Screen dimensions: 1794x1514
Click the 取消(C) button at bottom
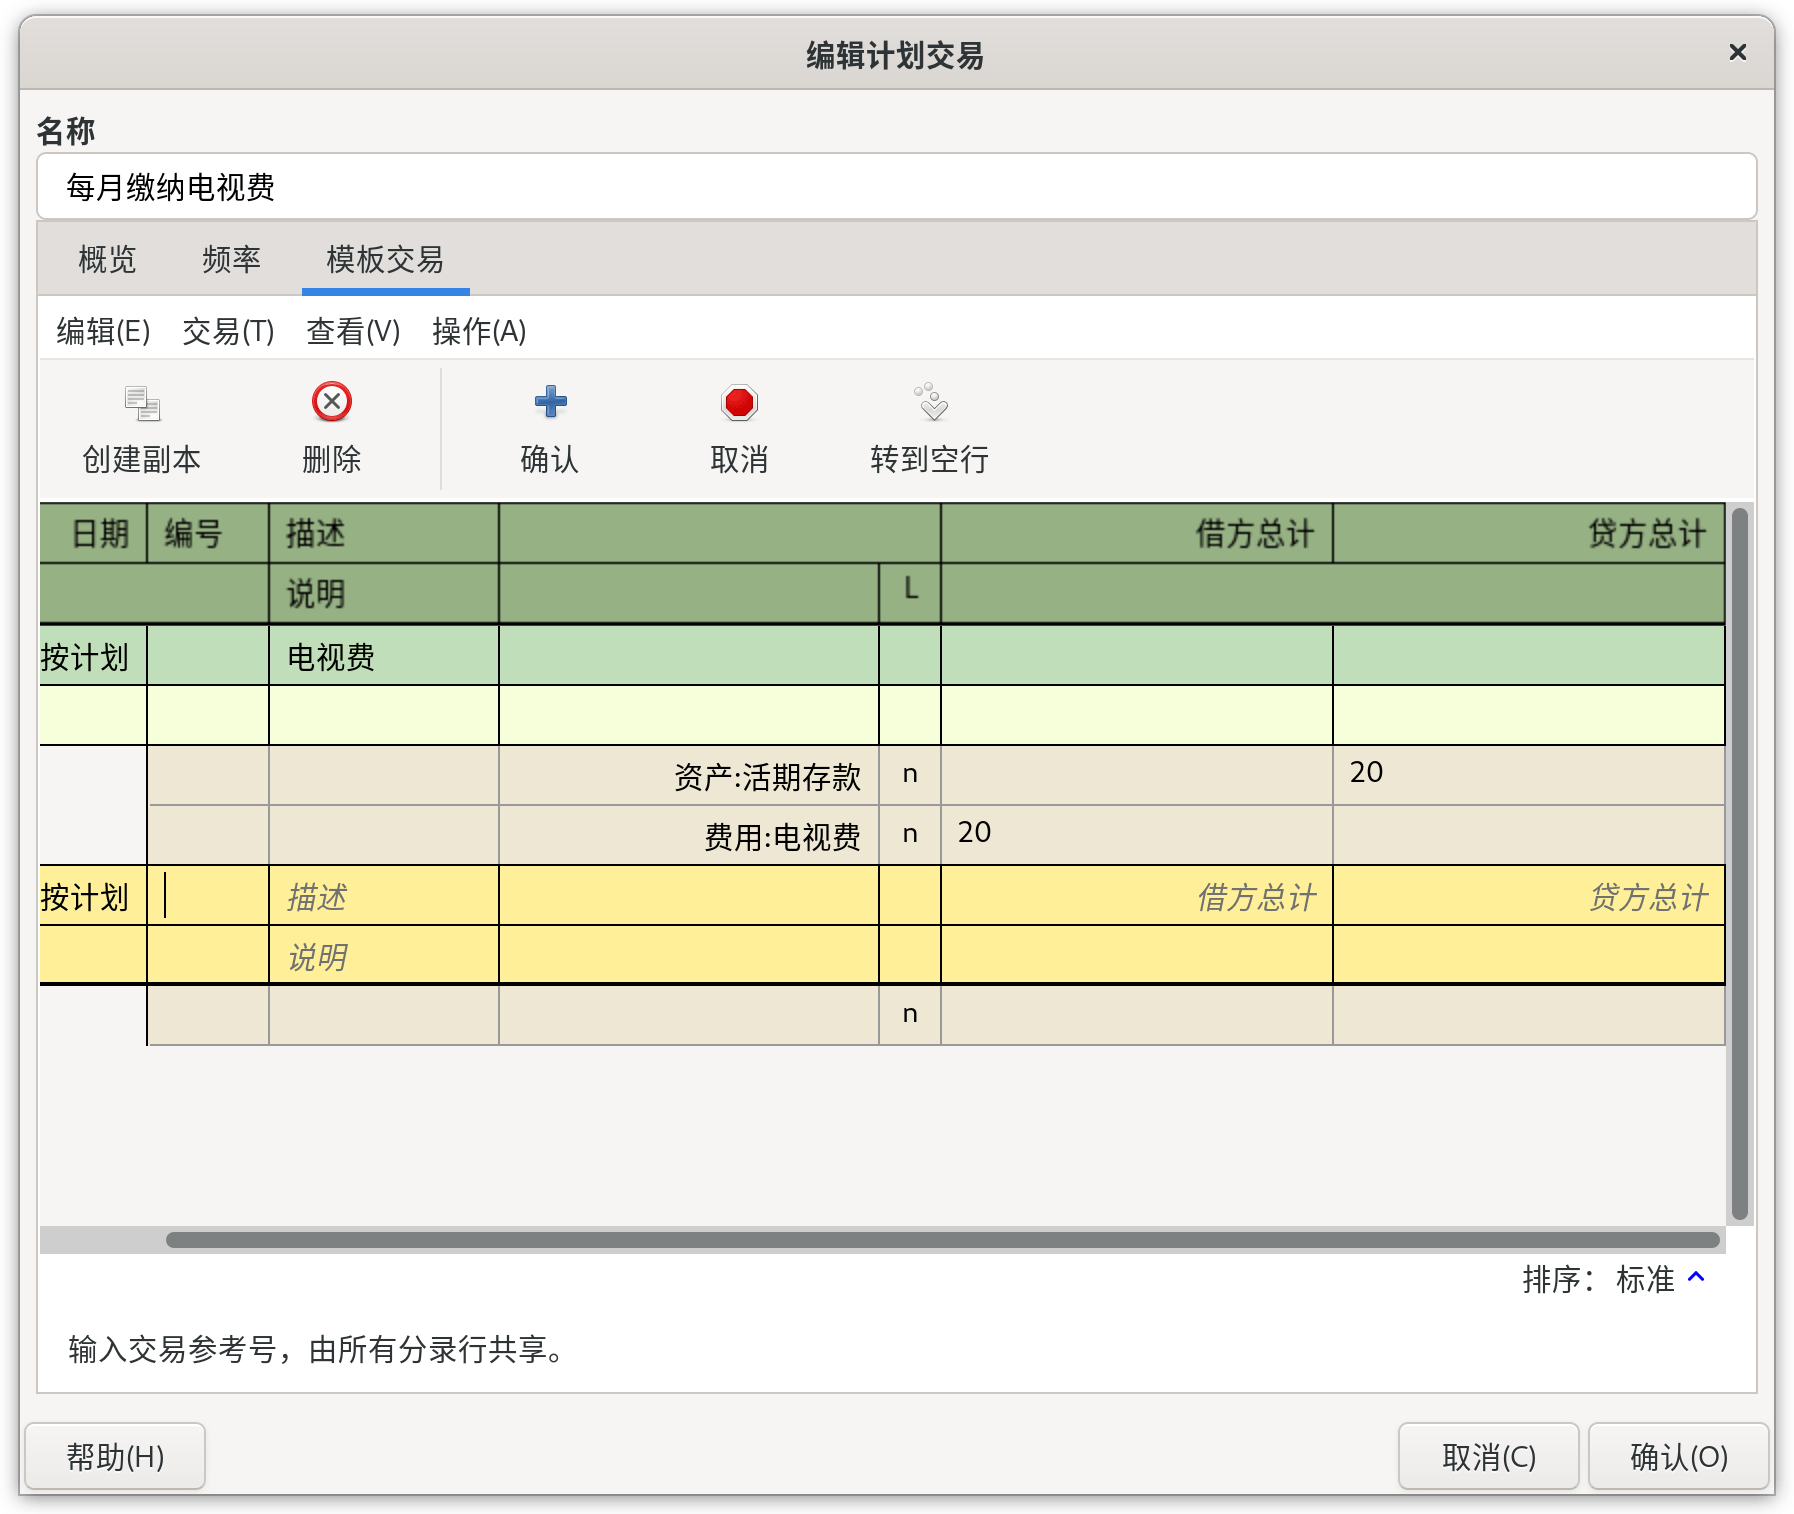[1488, 1456]
